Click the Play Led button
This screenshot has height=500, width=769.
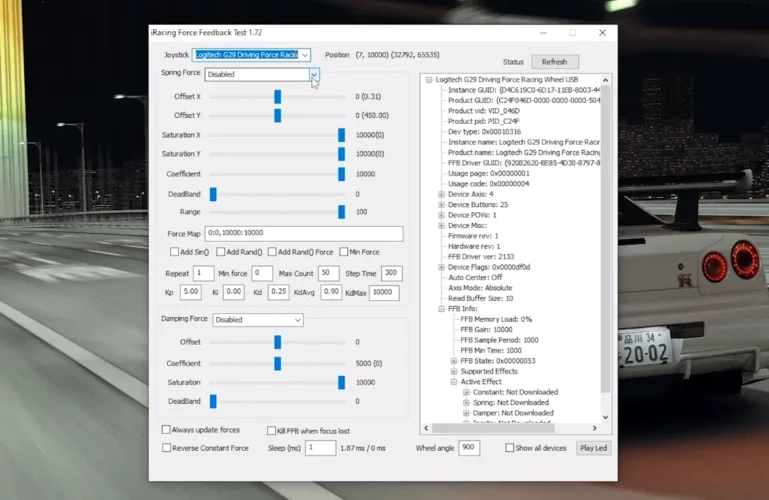coord(593,448)
